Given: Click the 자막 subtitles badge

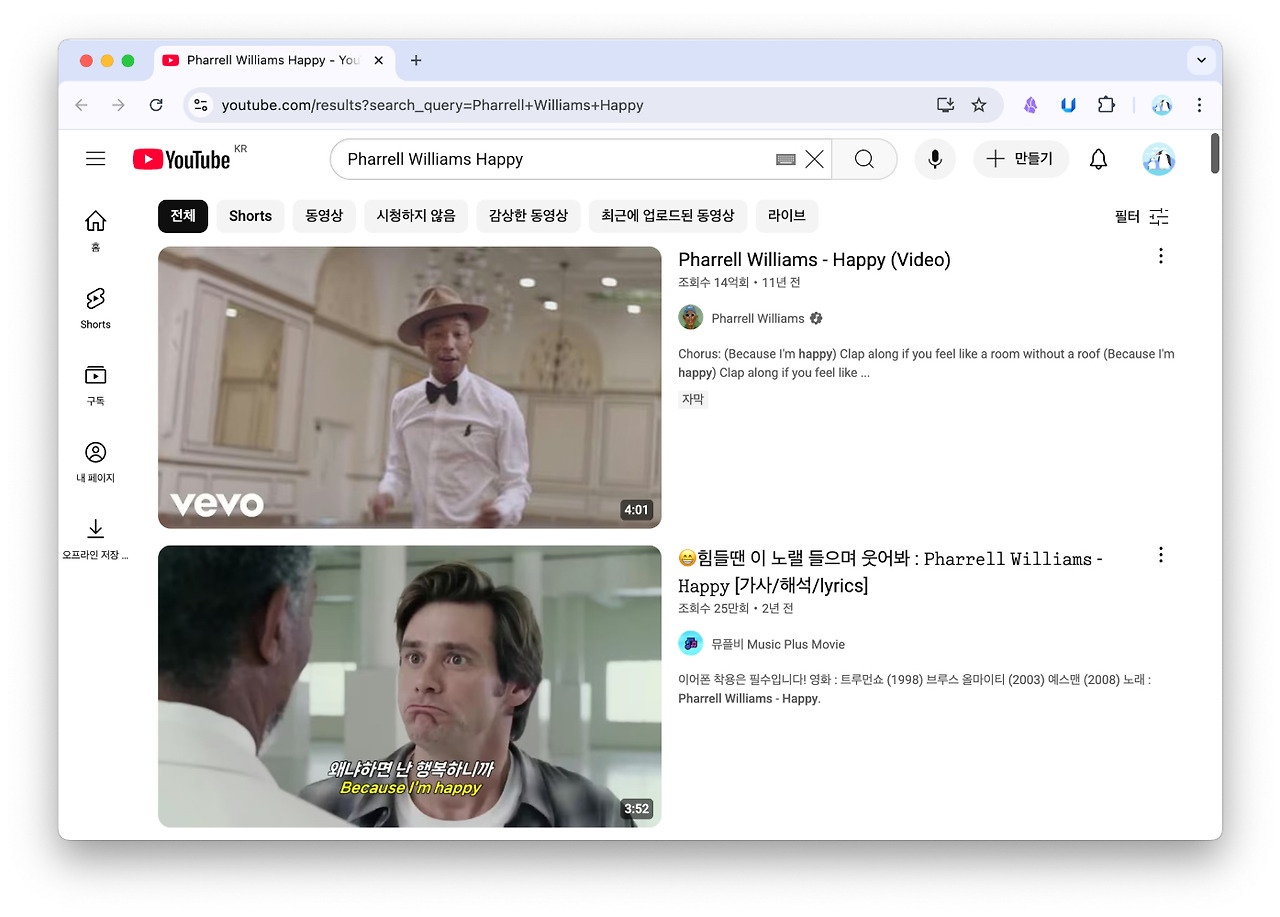Looking at the screenshot, I should pyautogui.click(x=693, y=399).
